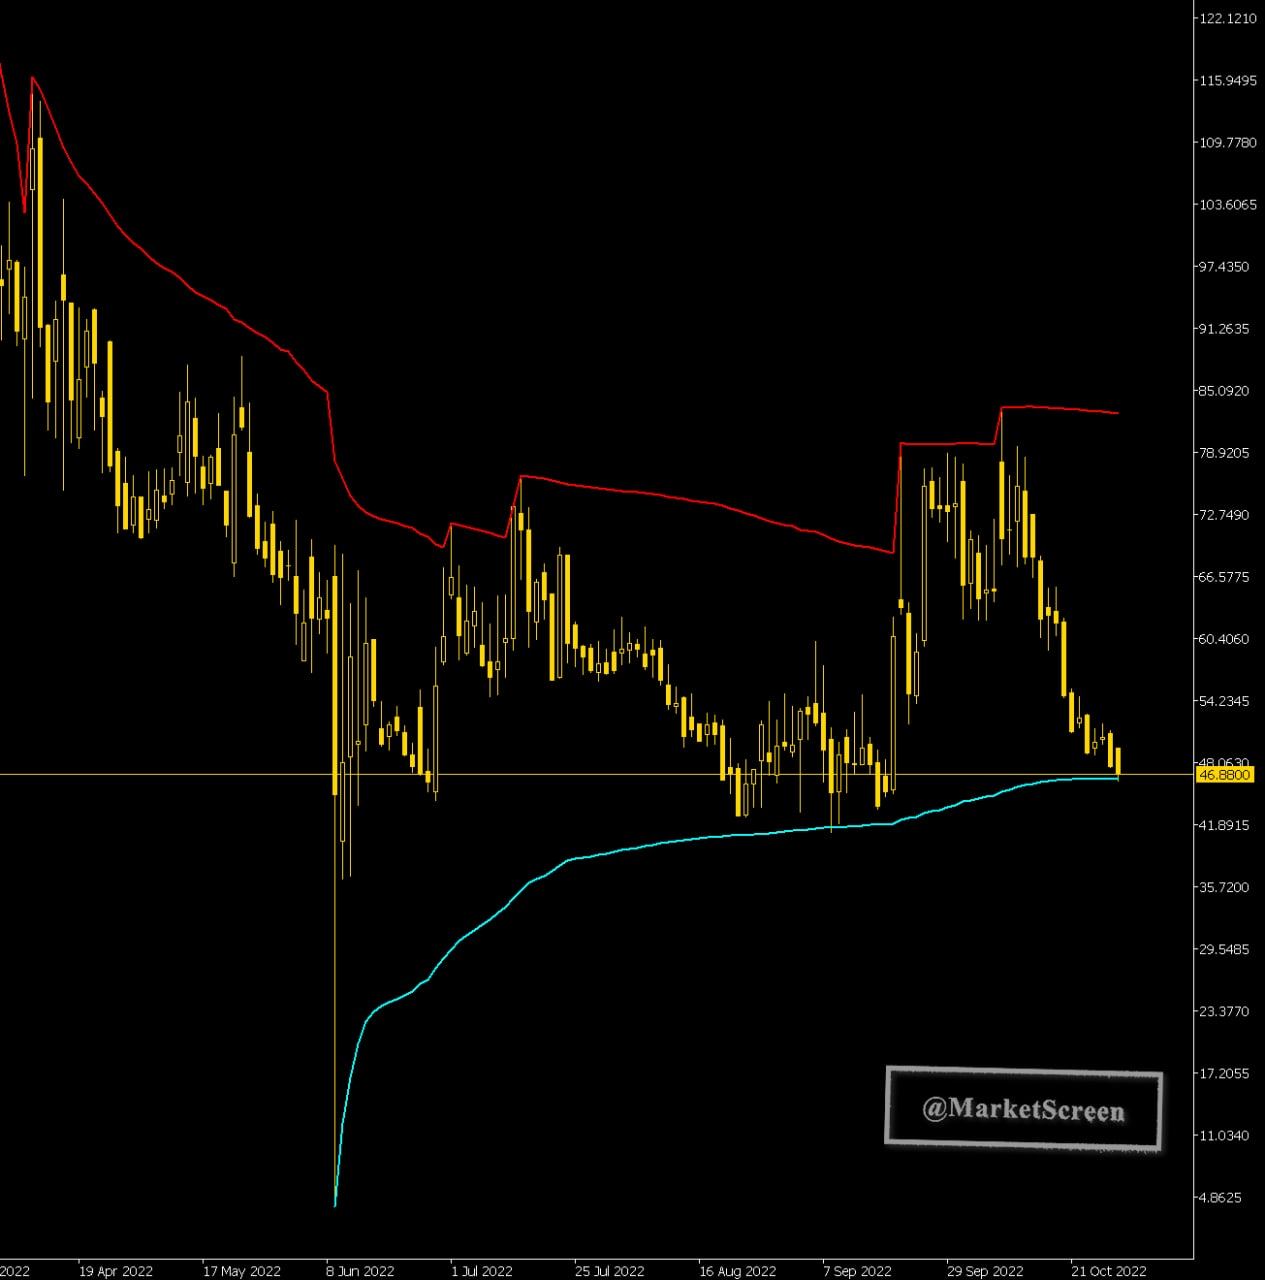Viewport: 1265px width, 1280px height.
Task: Click the 103.6065 price scale label
Action: (x=1228, y=204)
